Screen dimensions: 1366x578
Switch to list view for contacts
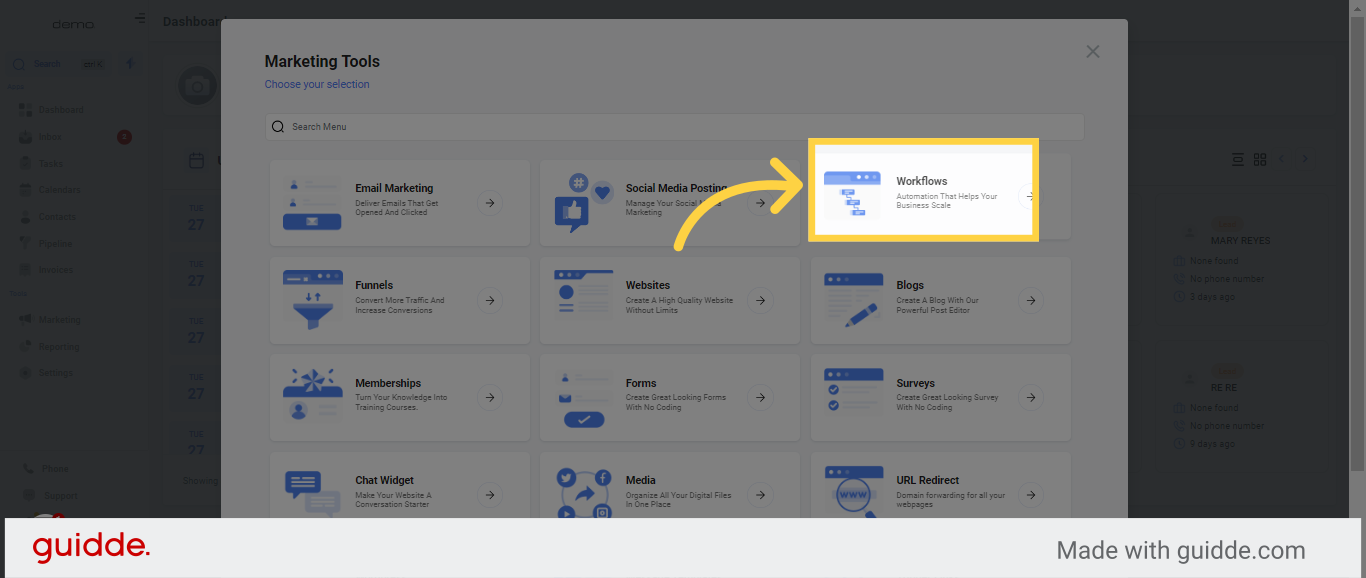1237,159
